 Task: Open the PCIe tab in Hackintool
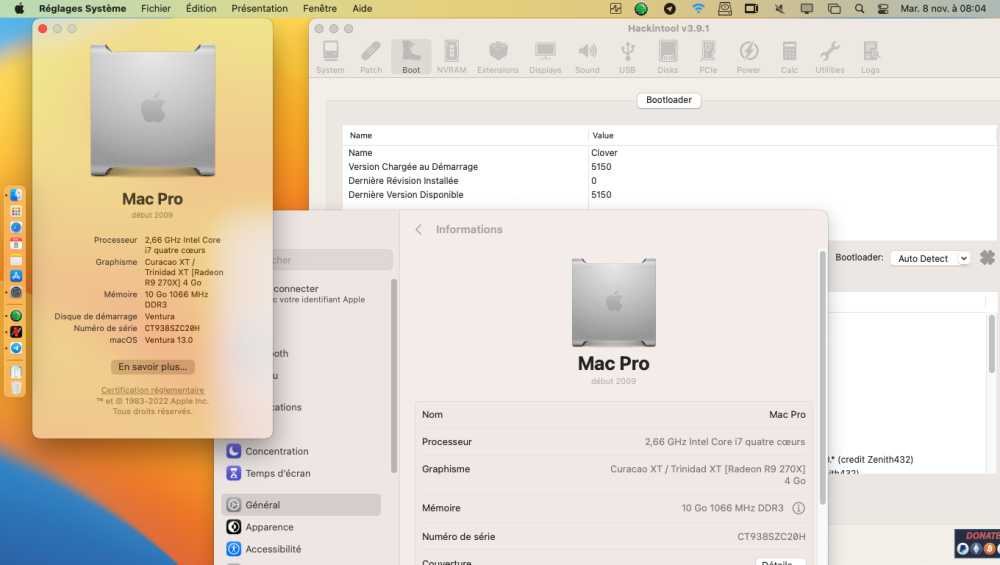(x=708, y=57)
